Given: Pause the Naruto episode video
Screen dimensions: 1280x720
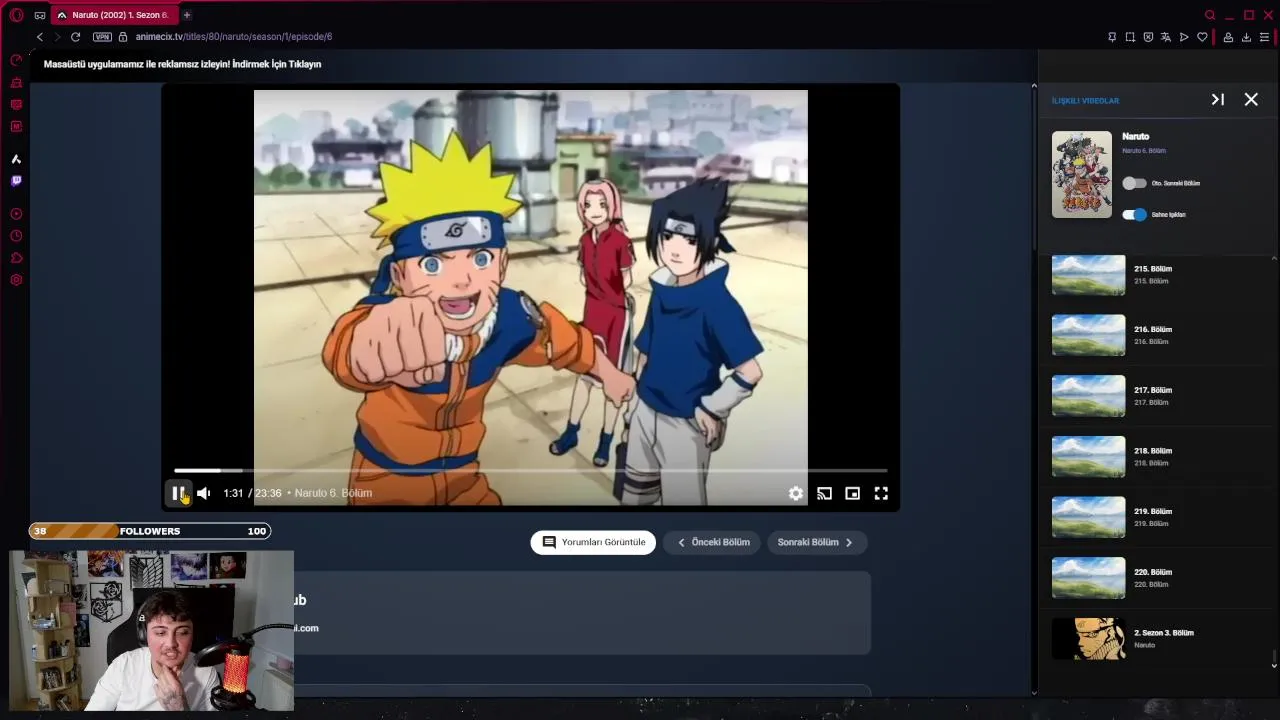Looking at the screenshot, I should pos(177,493).
